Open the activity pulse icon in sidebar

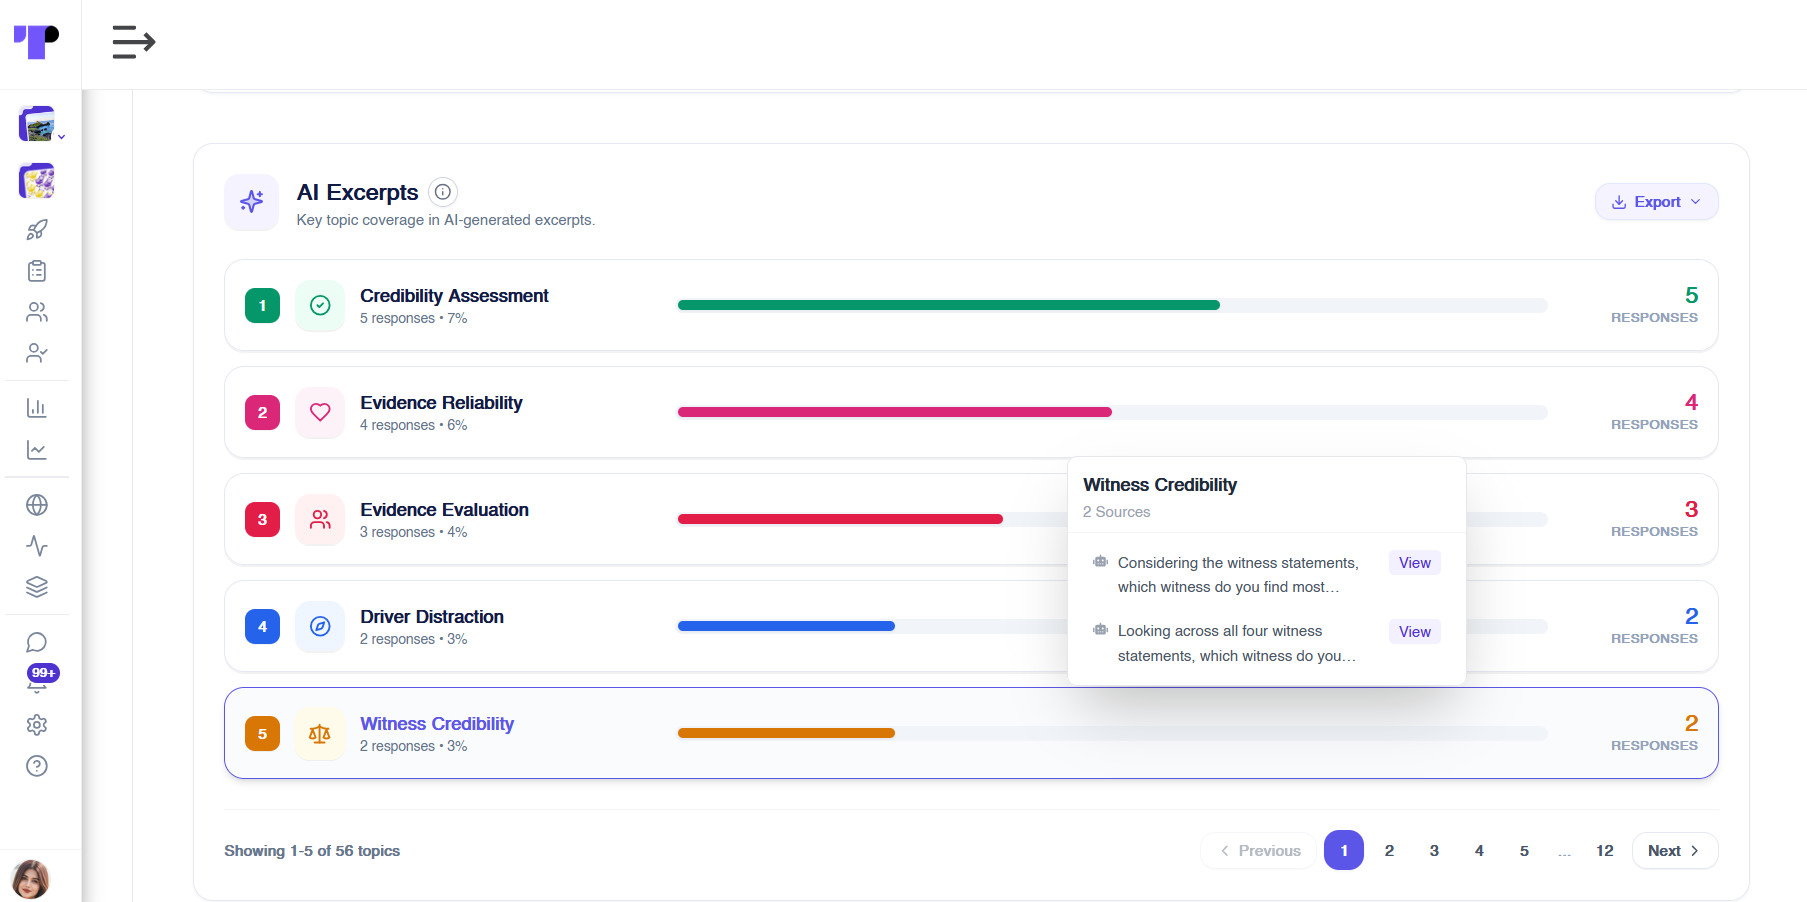(37, 546)
